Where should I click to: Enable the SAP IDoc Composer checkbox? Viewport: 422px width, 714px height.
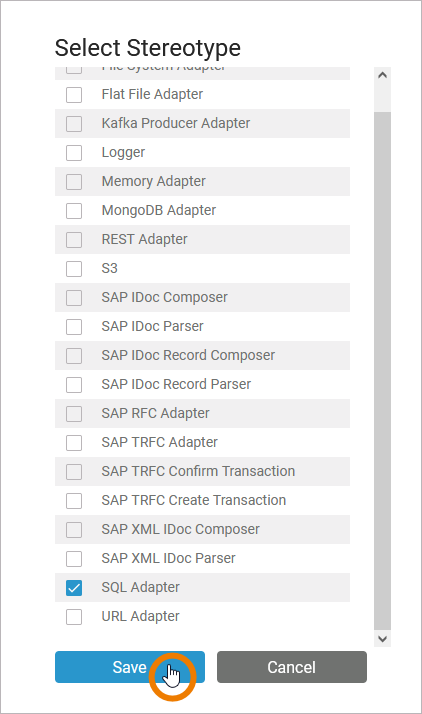[x=74, y=298]
